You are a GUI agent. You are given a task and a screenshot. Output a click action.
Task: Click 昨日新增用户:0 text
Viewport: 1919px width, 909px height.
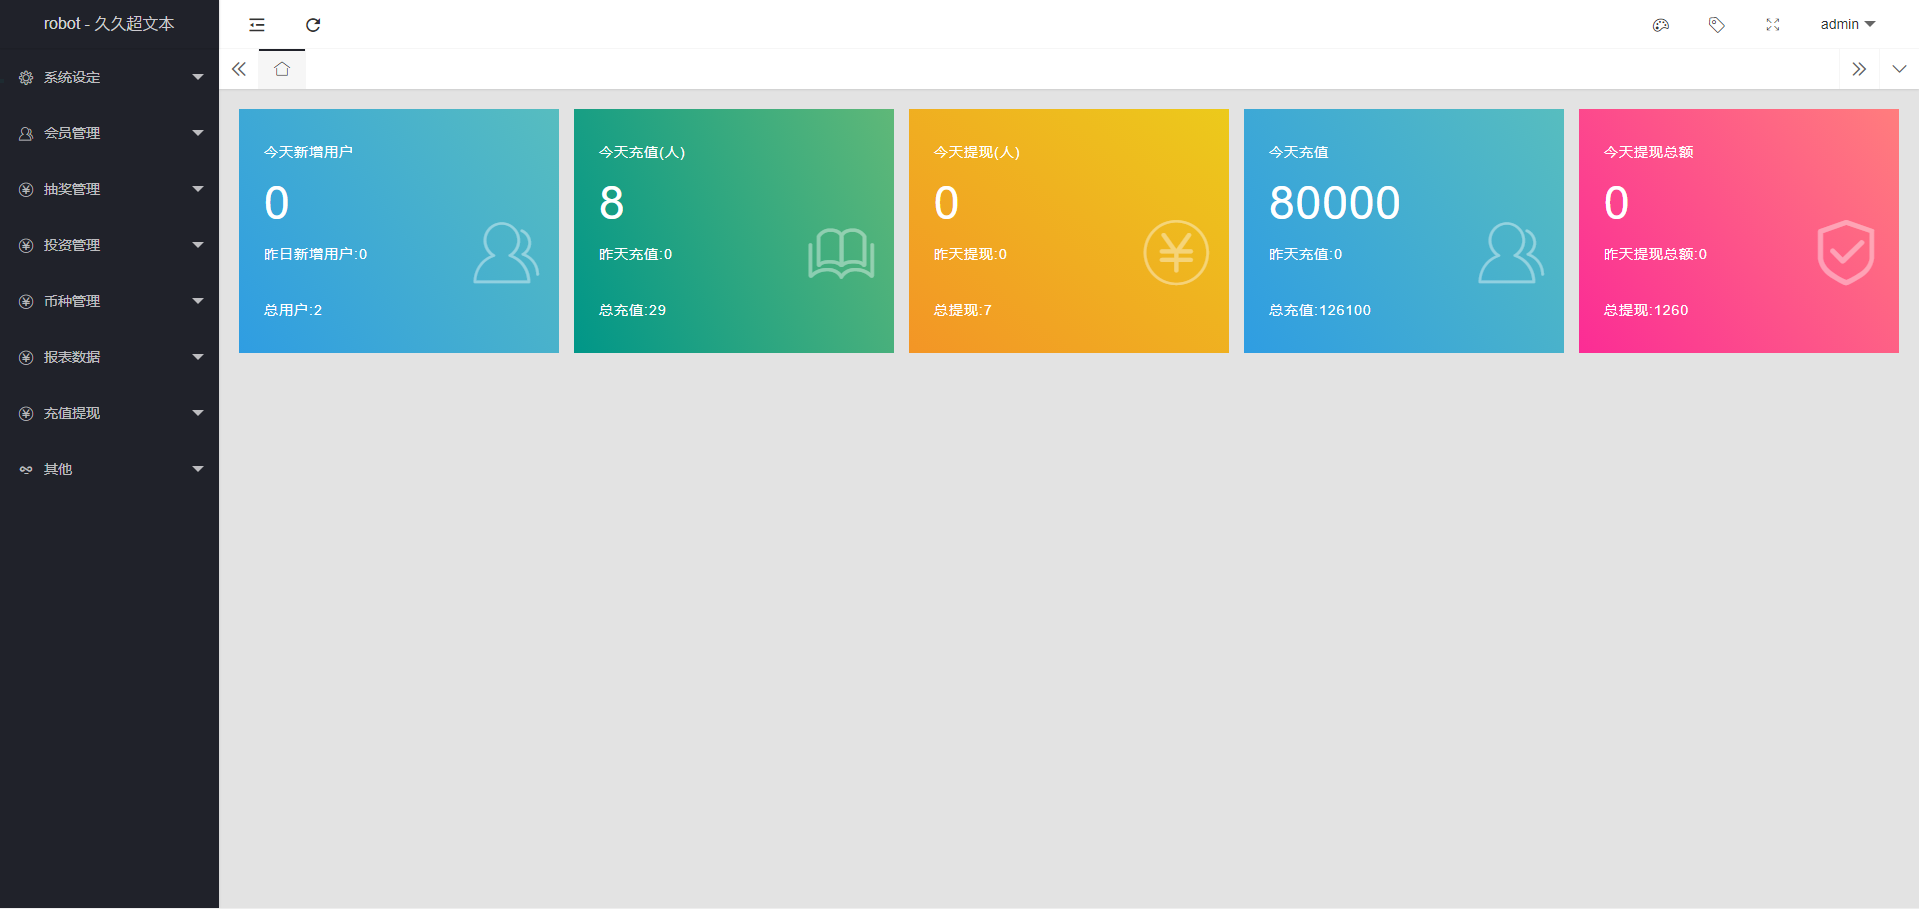click(315, 254)
